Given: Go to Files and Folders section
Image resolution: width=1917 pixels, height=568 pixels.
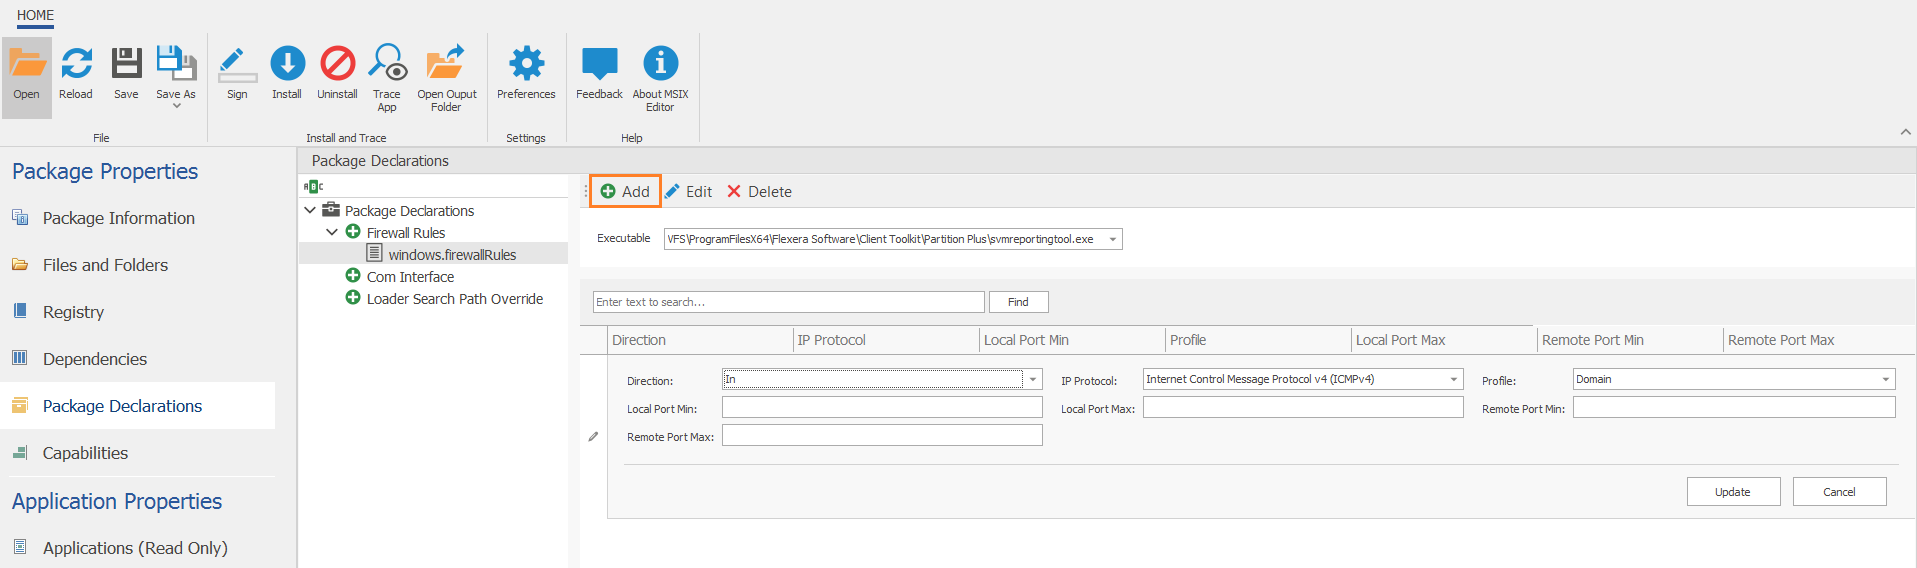Looking at the screenshot, I should click(x=105, y=265).
